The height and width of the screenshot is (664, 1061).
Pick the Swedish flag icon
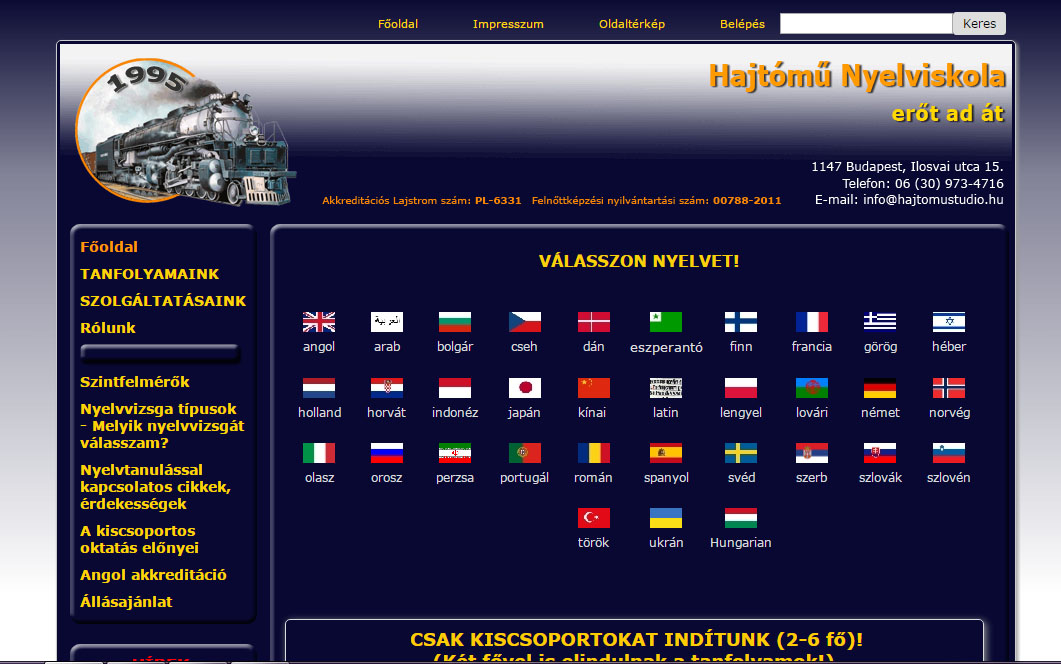point(741,453)
